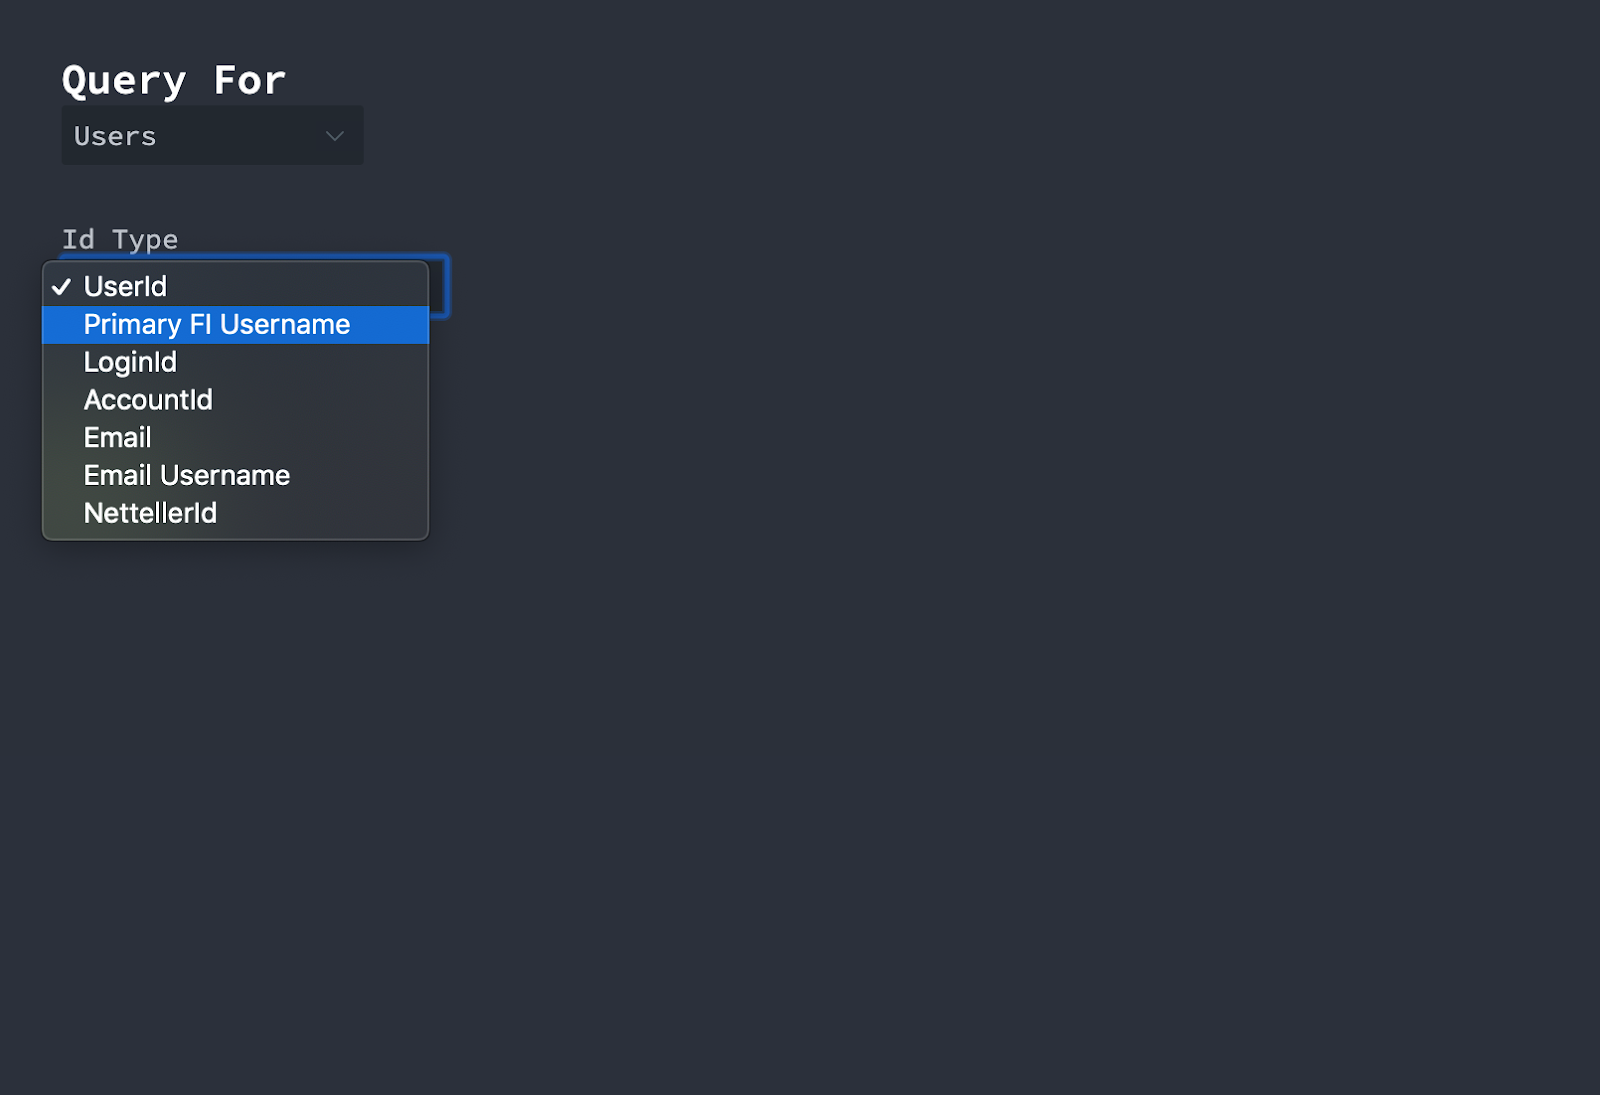Select the UserId option

click(x=126, y=287)
